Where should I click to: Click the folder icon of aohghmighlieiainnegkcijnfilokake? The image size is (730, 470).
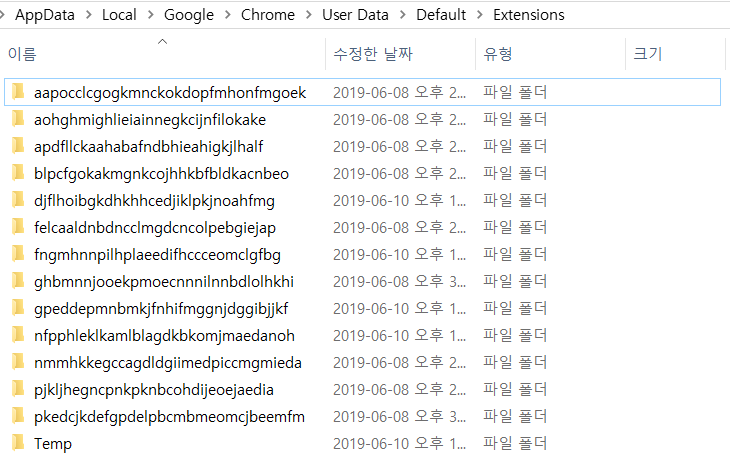pyautogui.click(x=18, y=118)
